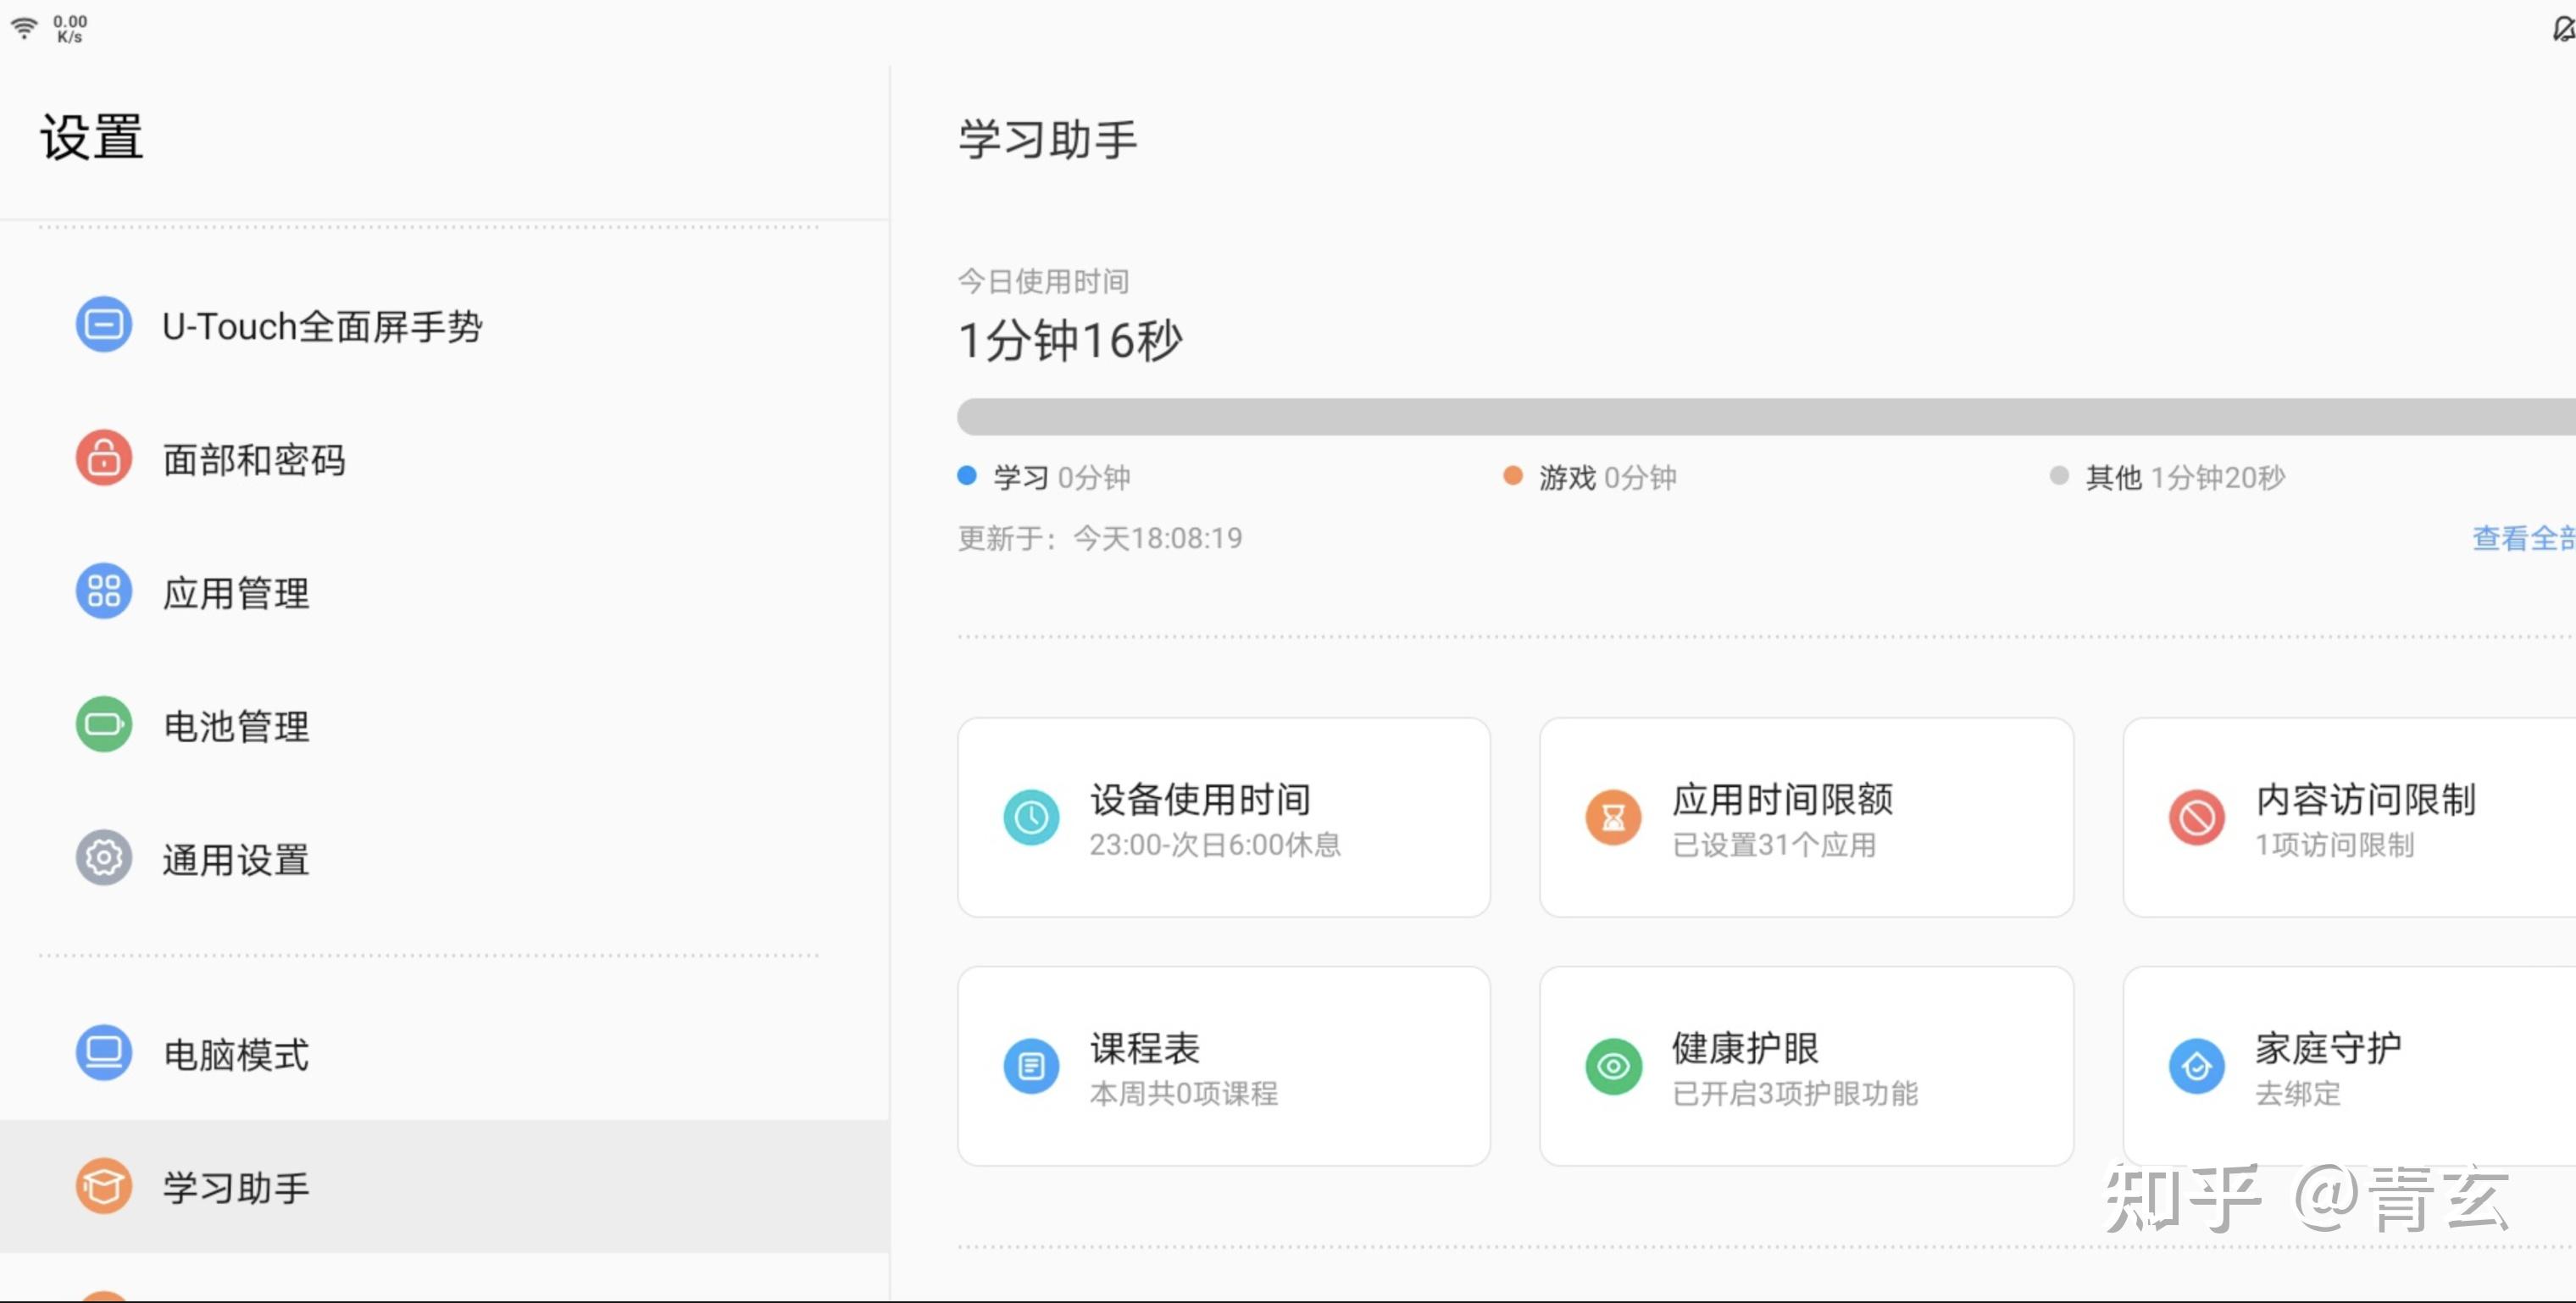Click the App Management grid icon
This screenshot has width=2576, height=1303.
click(104, 592)
